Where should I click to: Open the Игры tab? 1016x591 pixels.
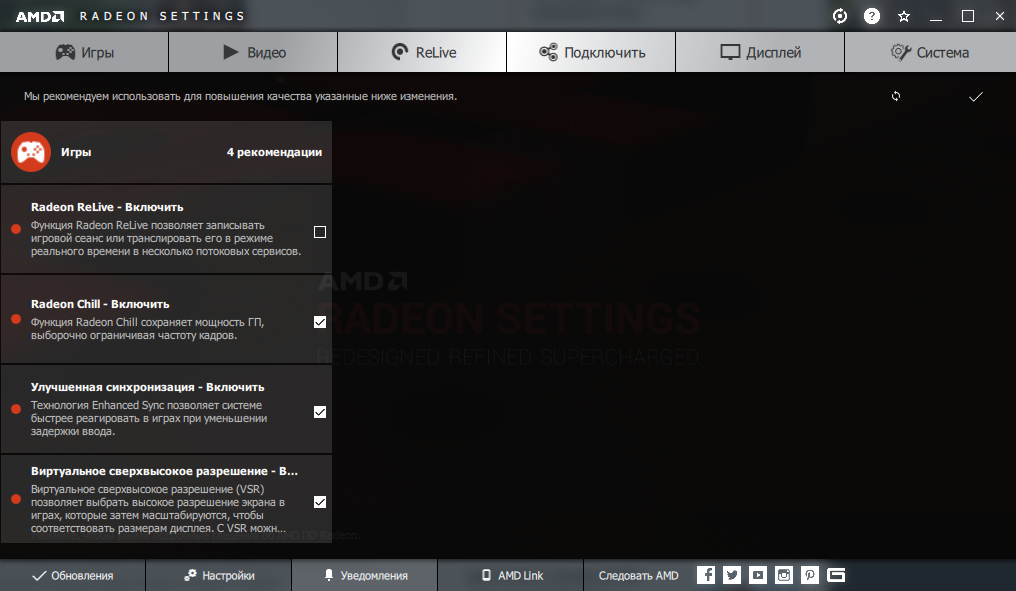84,52
